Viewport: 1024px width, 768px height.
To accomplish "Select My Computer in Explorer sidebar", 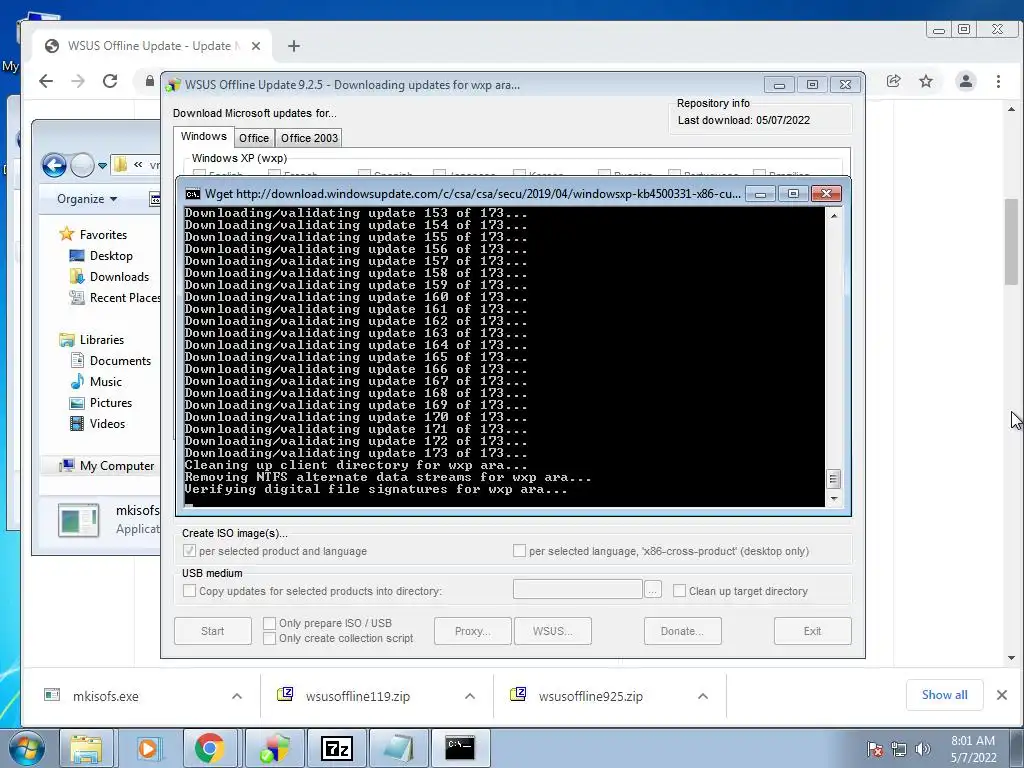I will (107, 466).
